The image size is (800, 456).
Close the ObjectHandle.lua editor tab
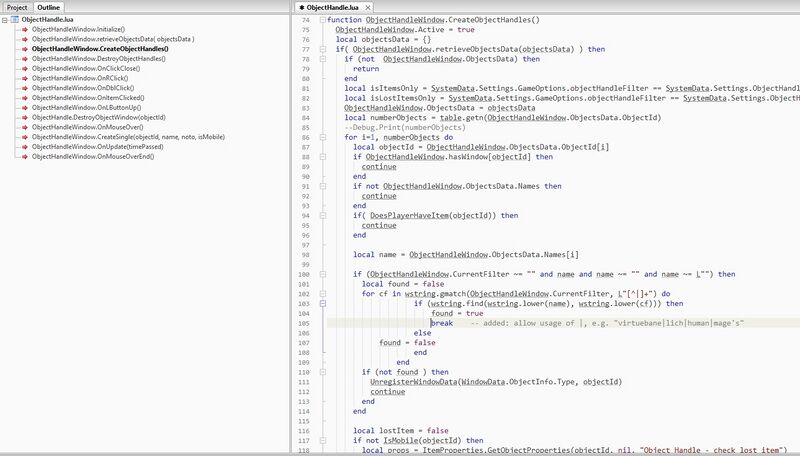click(x=367, y=8)
